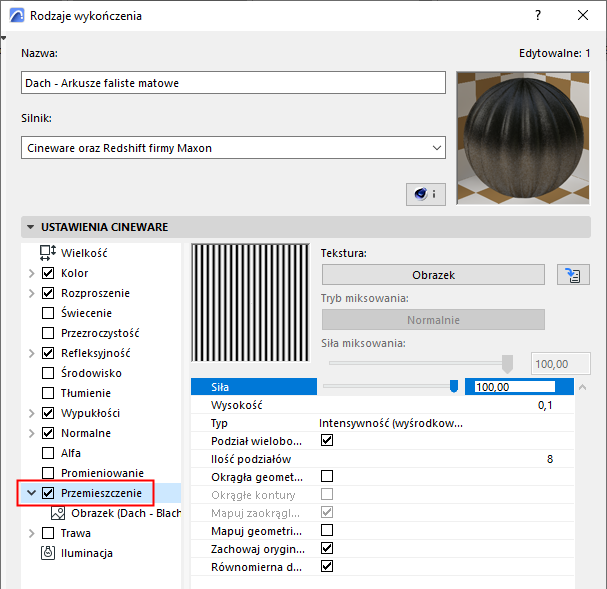The image size is (607, 589).
Task: Uncheck the Przemieszczenie checkbox
Action: click(48, 493)
